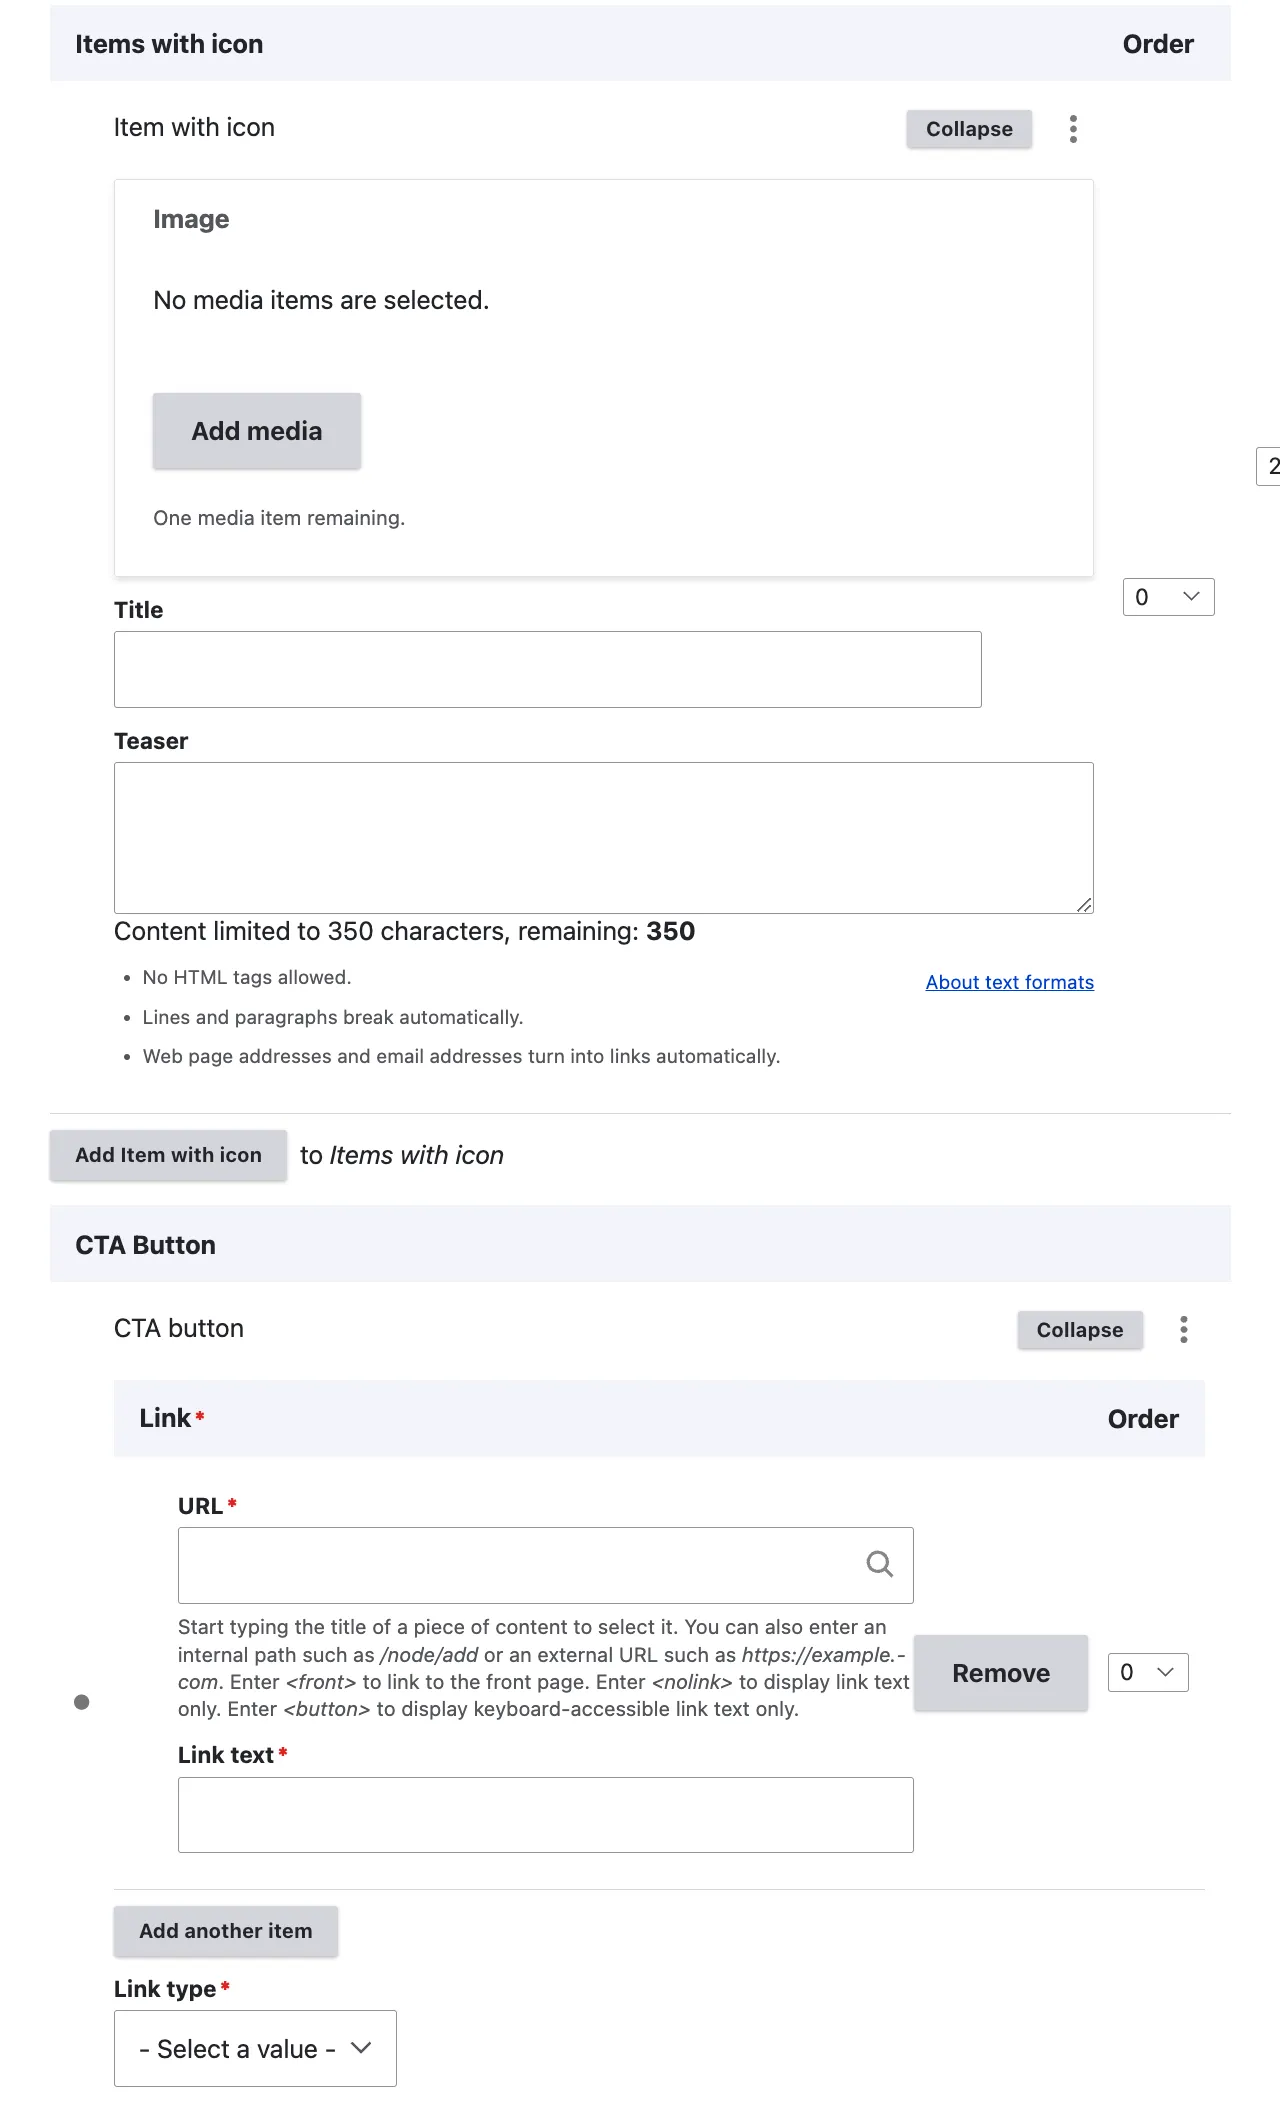Remove the link item
1280x2120 pixels.
(1000, 1673)
